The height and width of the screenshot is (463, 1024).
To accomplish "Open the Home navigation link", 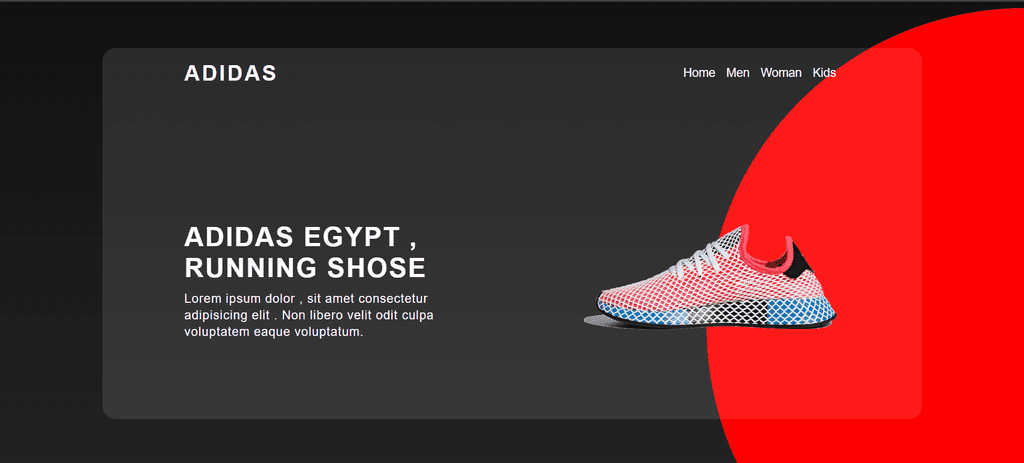I will point(699,72).
